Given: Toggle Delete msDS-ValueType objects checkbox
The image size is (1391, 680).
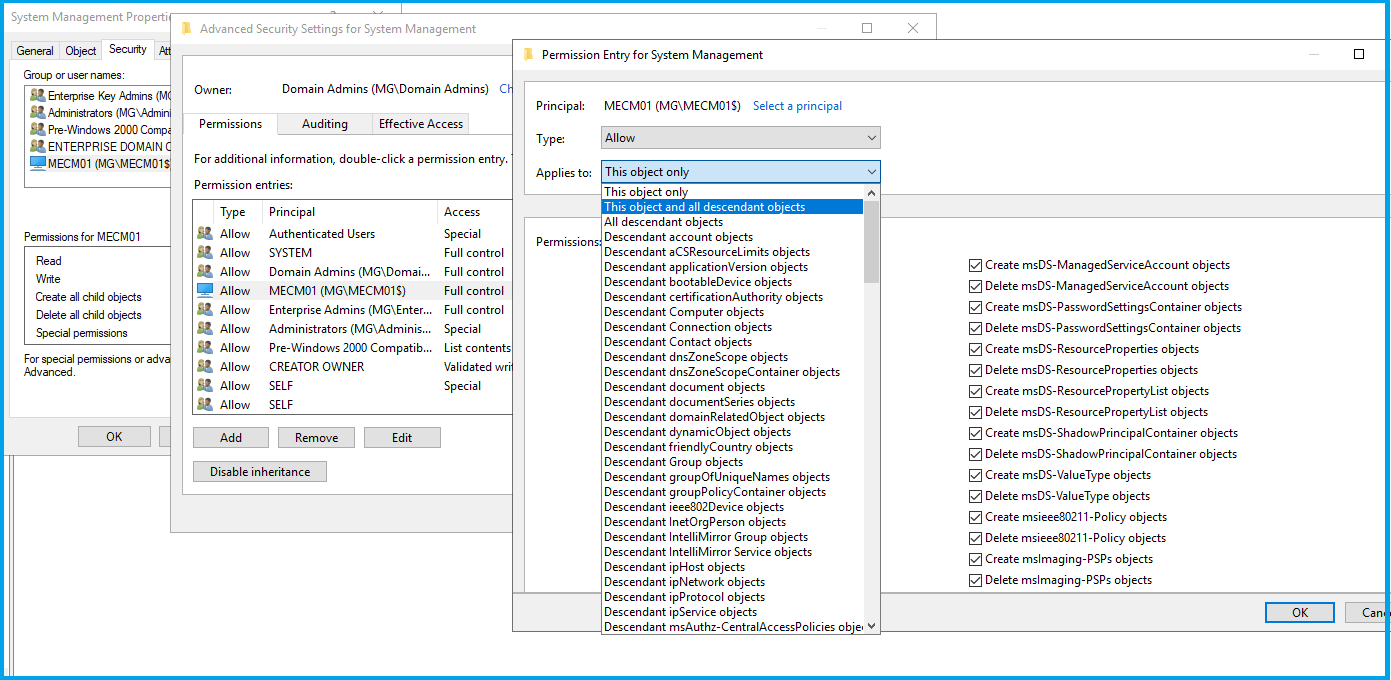Looking at the screenshot, I should (x=975, y=496).
